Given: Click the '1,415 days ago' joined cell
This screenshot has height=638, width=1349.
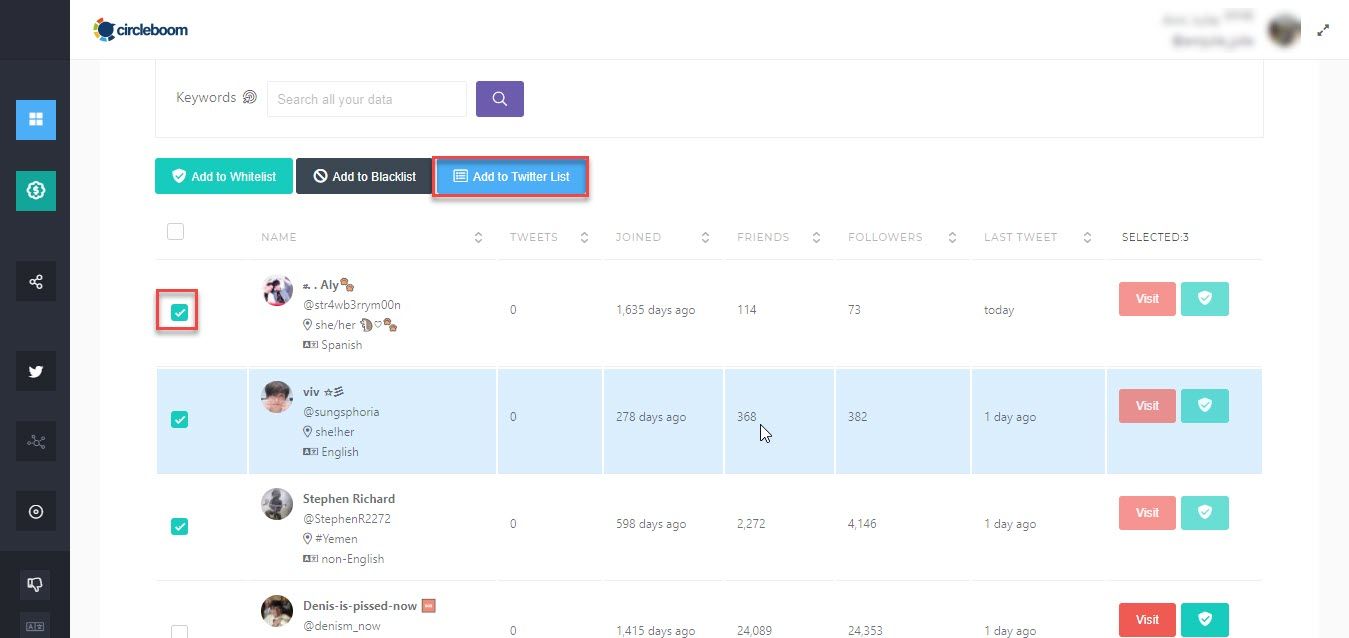Looking at the screenshot, I should click(x=655, y=631).
